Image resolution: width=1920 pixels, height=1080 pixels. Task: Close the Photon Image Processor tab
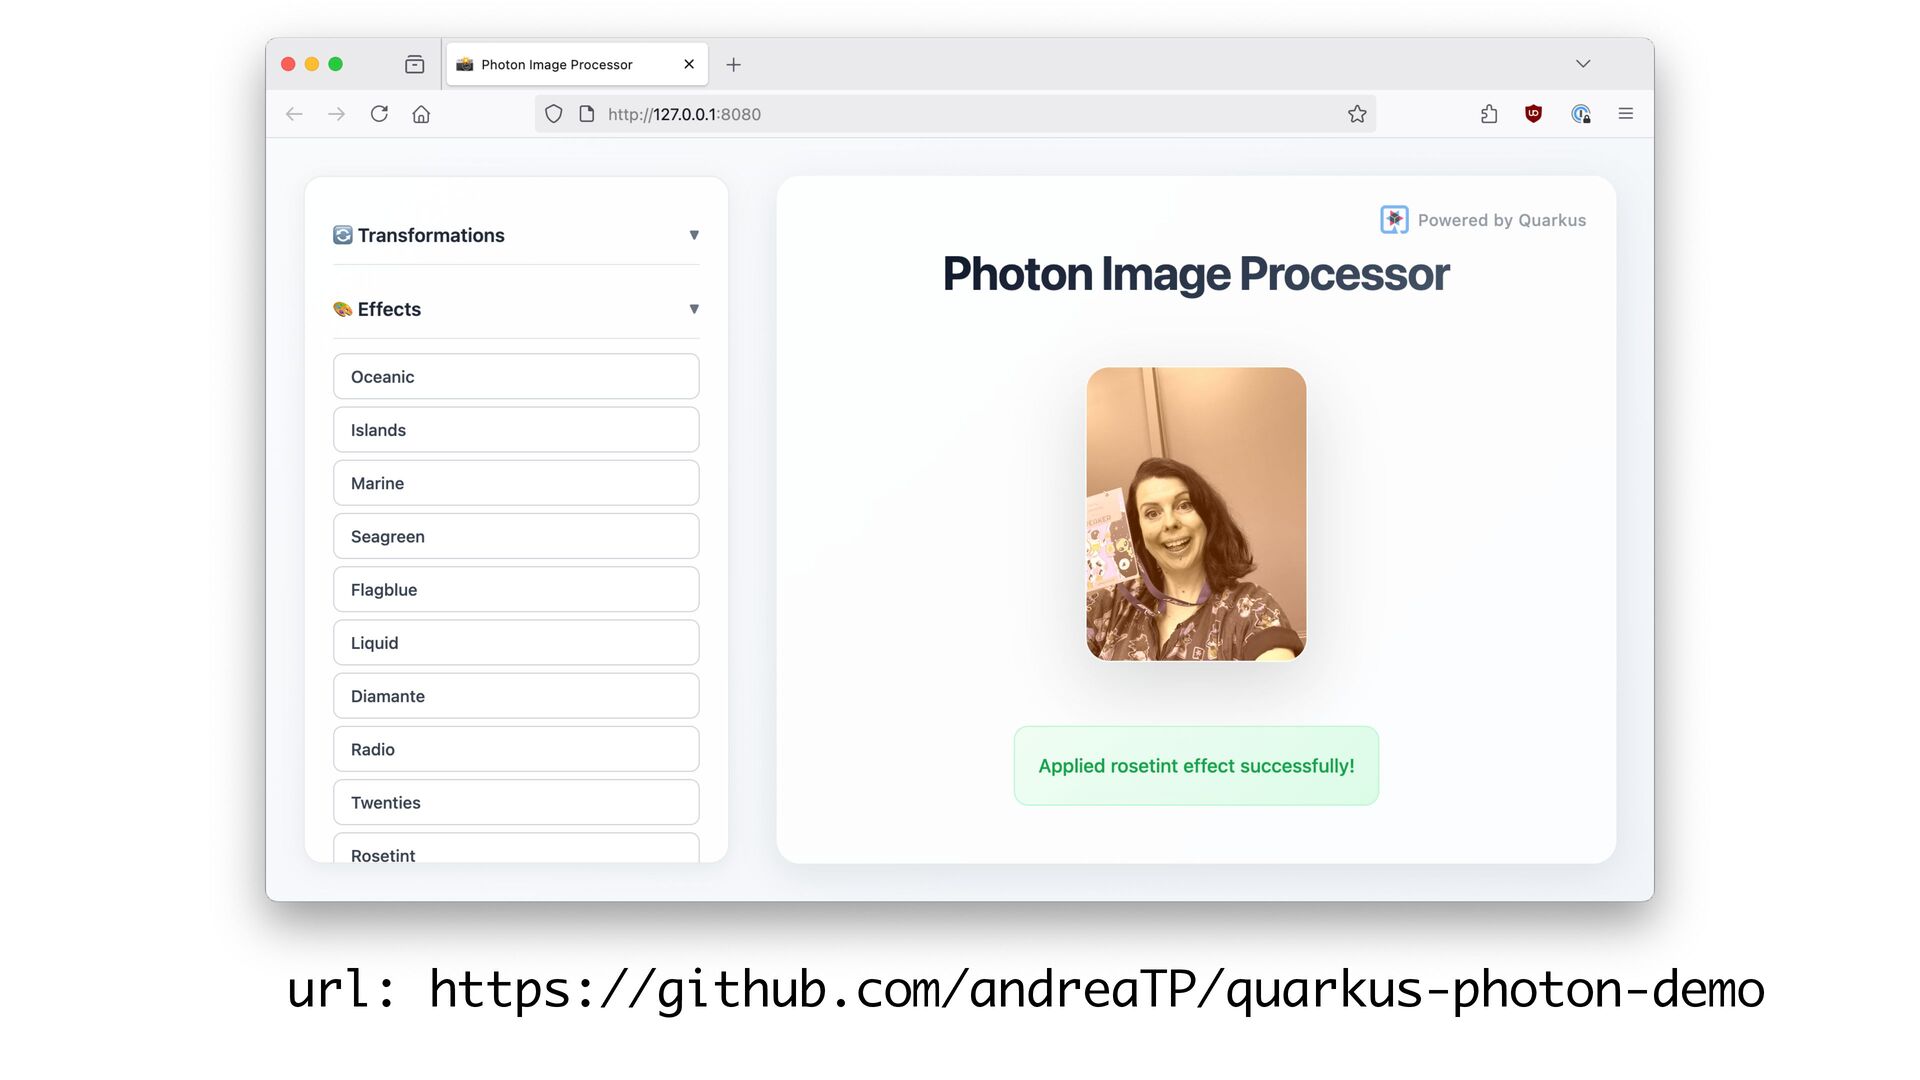[x=689, y=65]
